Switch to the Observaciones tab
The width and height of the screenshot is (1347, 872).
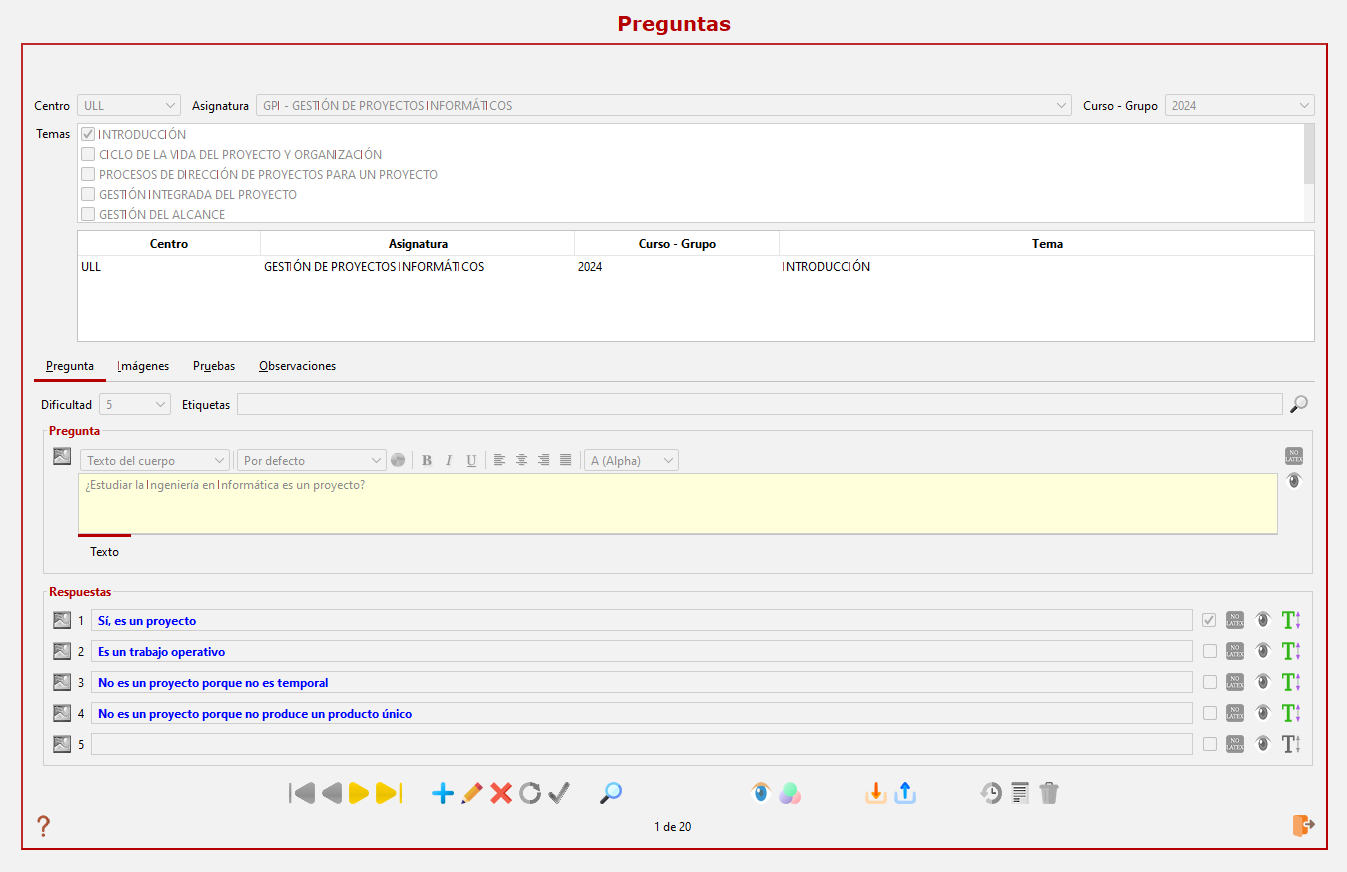(x=297, y=366)
